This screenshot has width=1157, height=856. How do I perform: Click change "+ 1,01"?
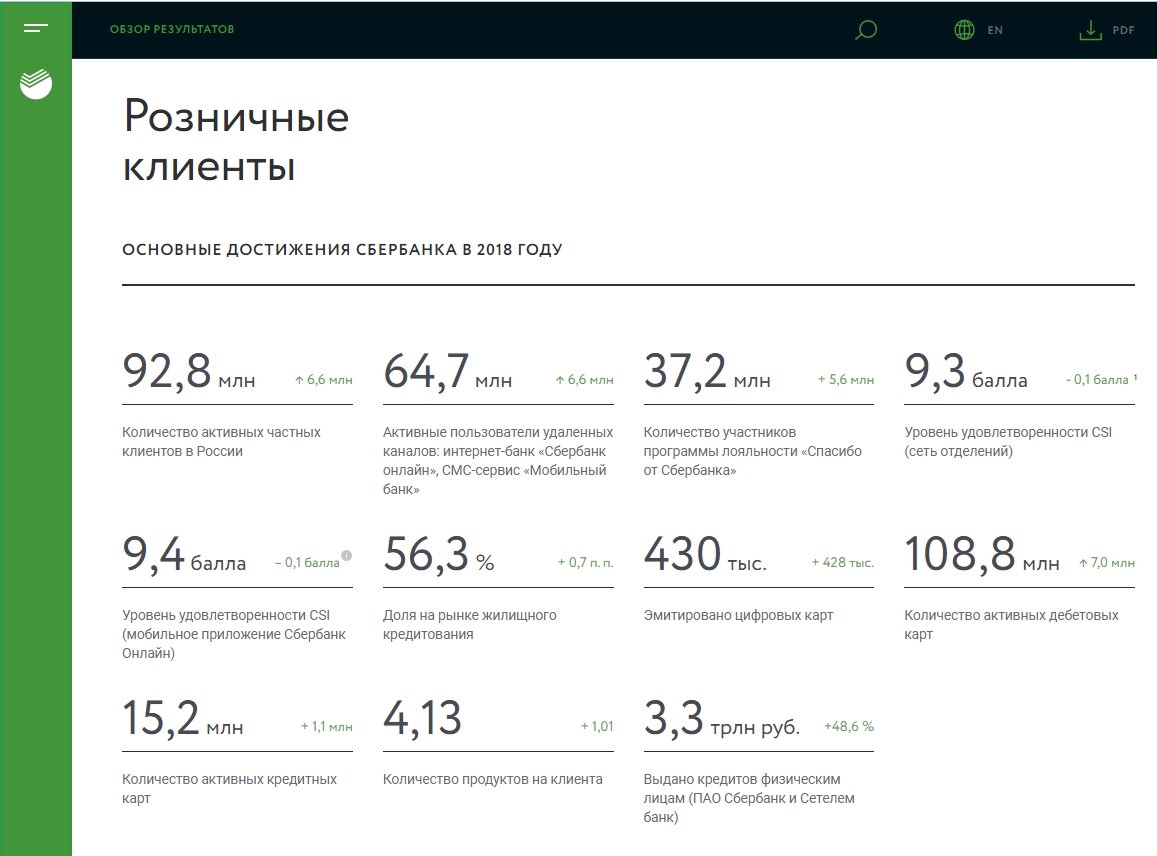click(597, 727)
